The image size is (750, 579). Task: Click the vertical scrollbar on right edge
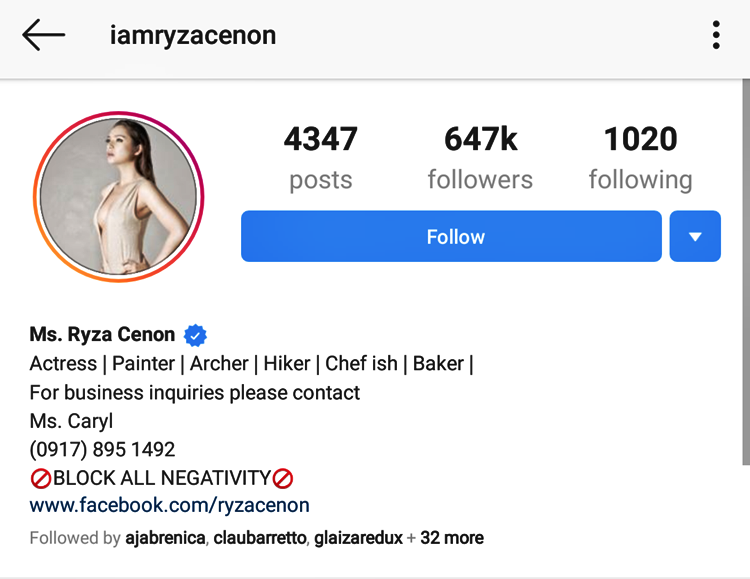746,272
